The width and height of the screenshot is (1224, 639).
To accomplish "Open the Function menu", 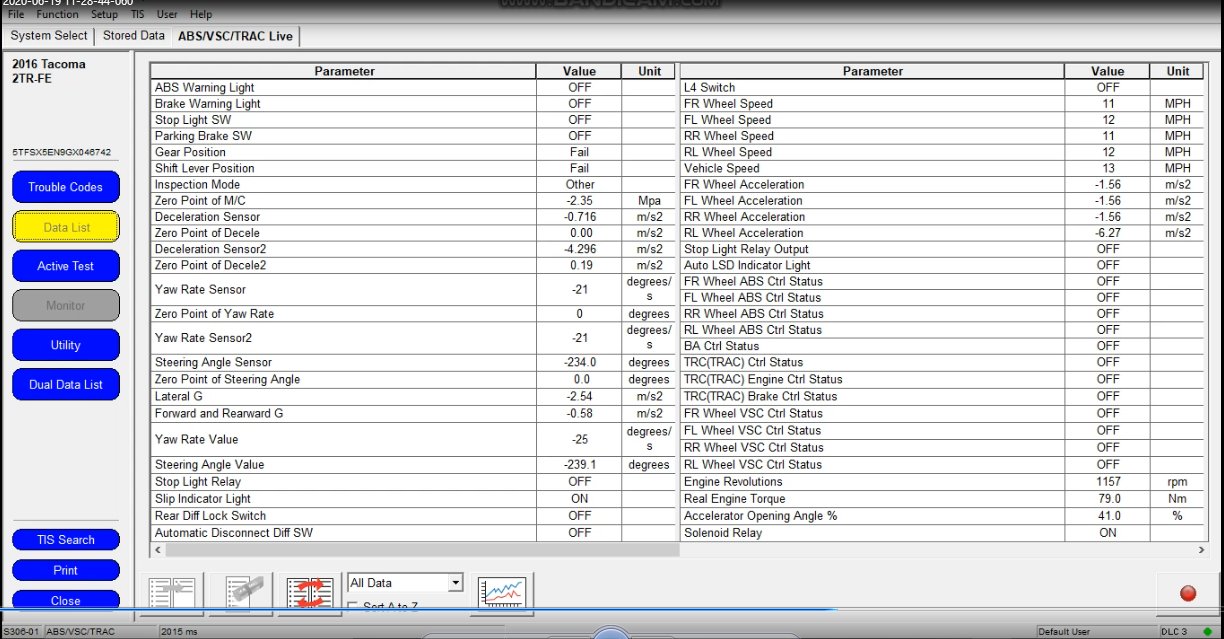I will [57, 15].
